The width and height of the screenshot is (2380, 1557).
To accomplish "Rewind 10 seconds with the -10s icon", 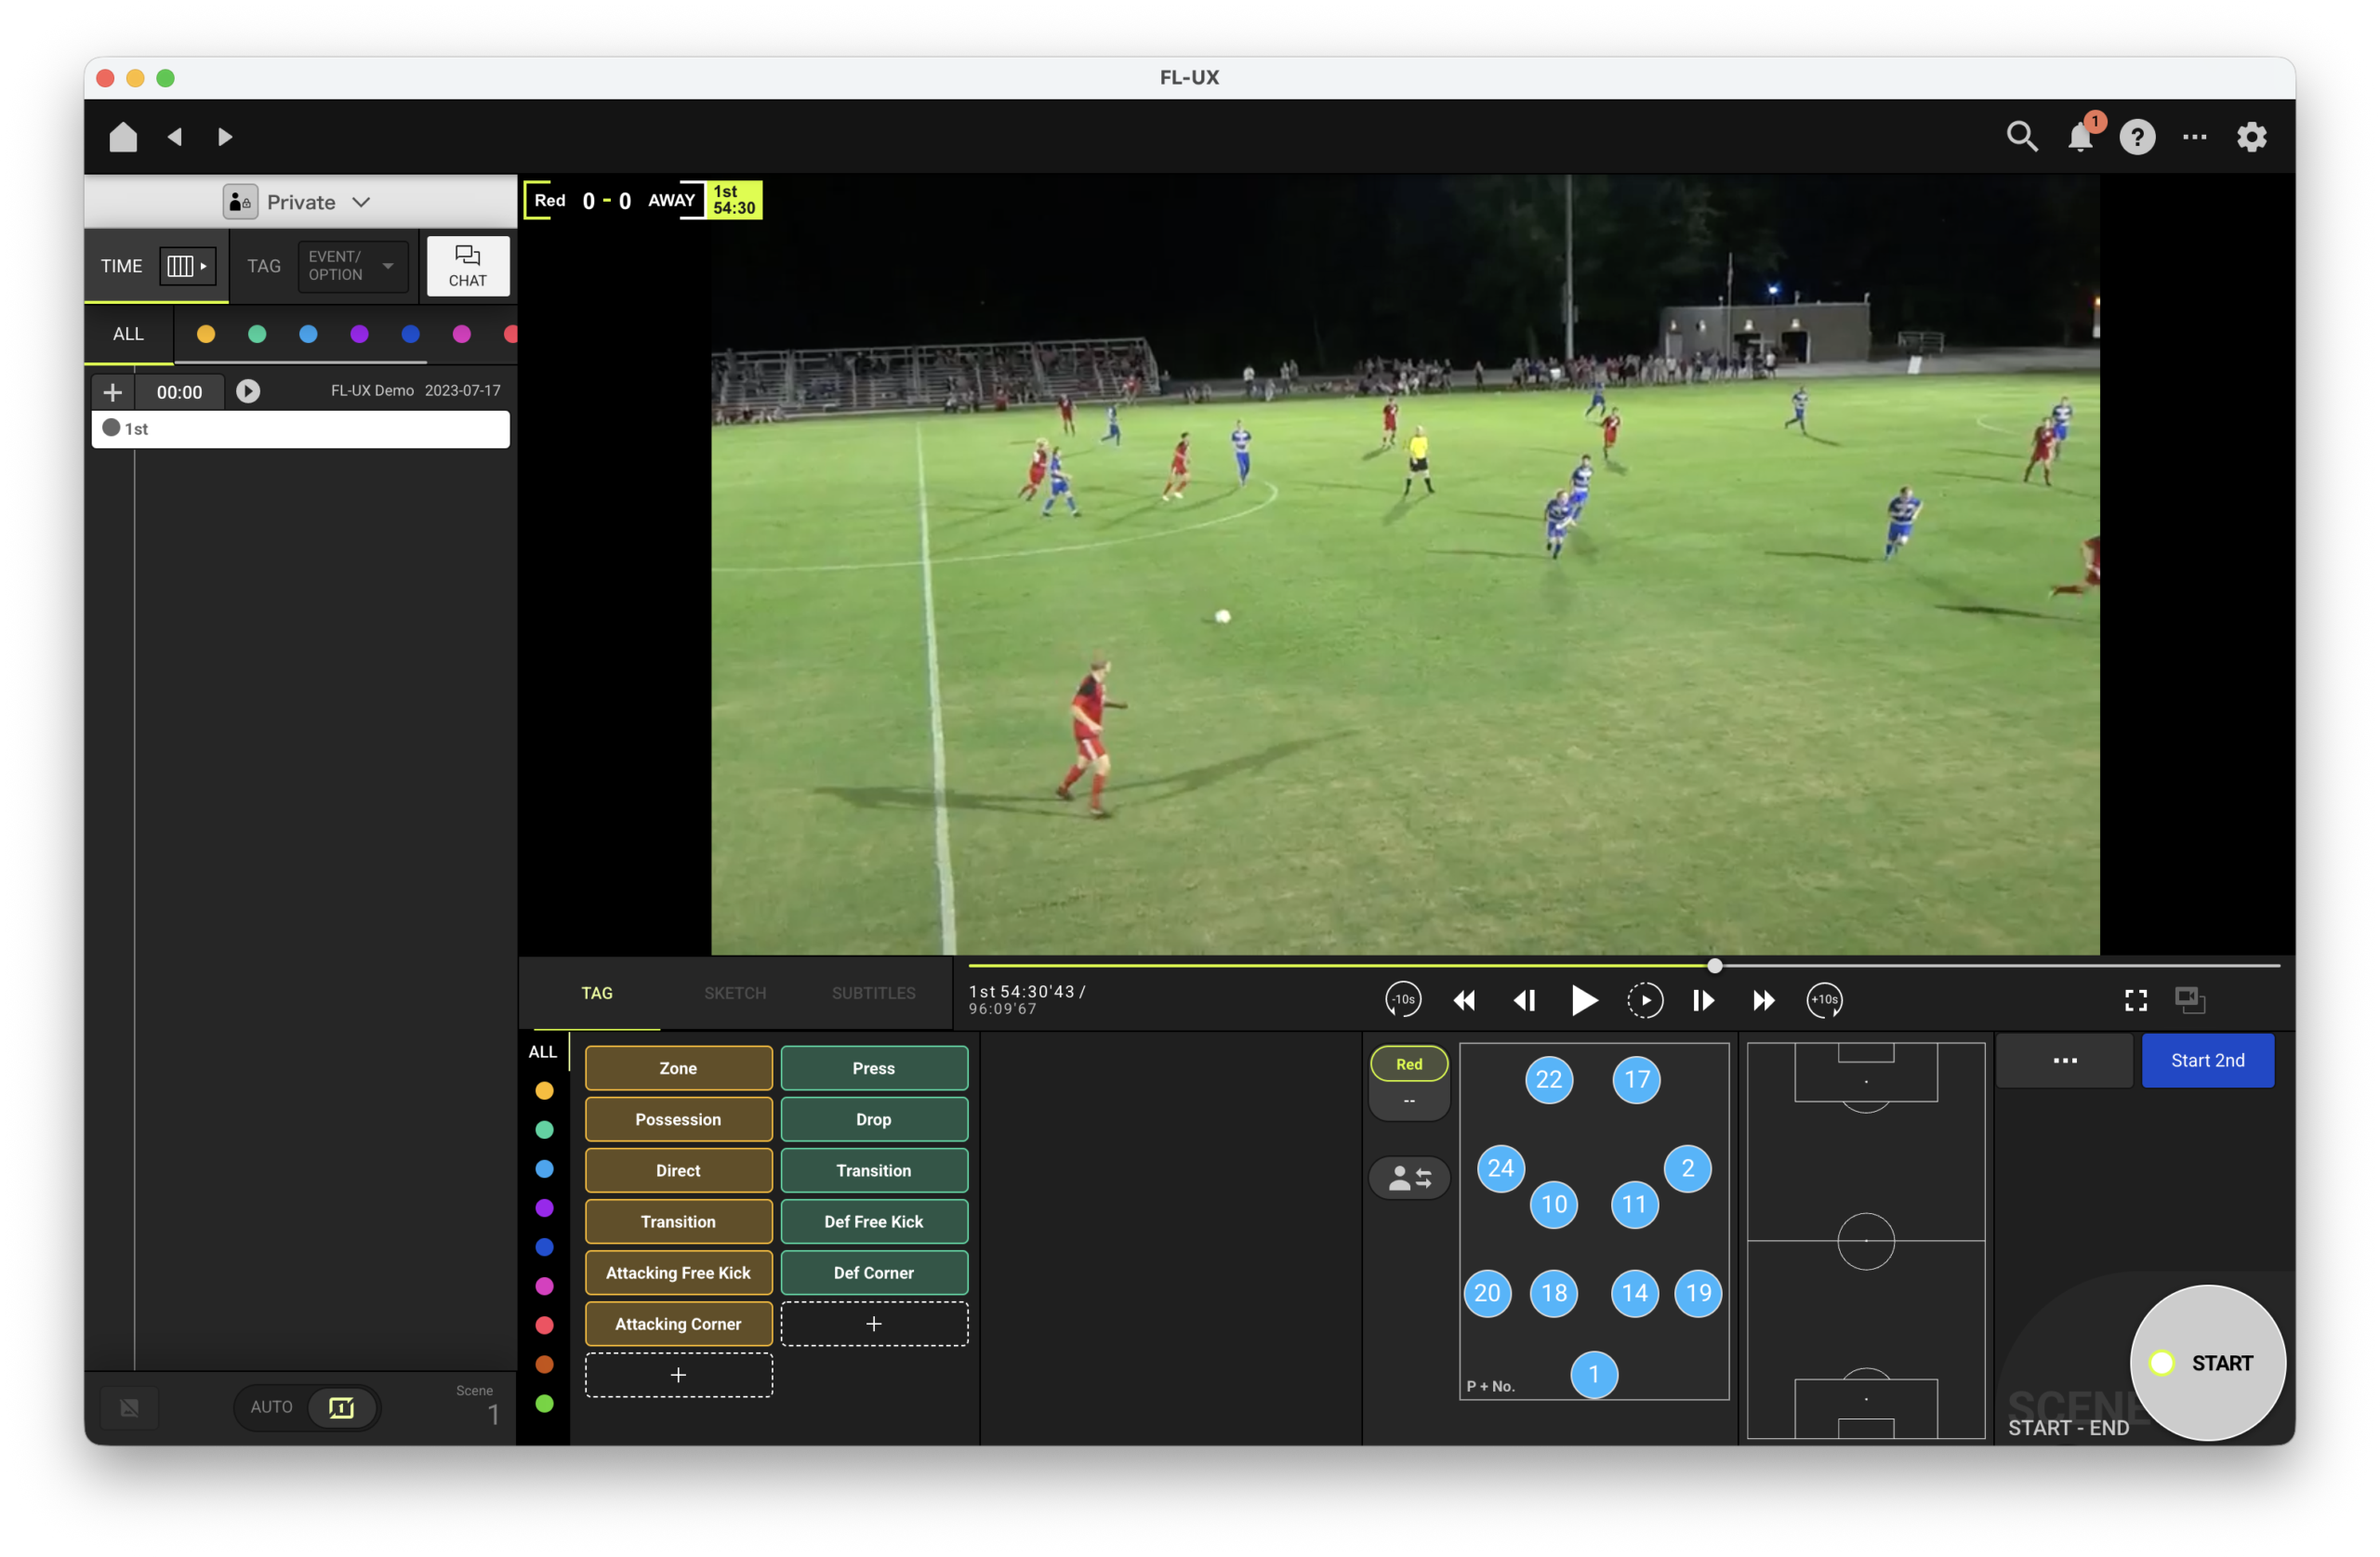I will (1403, 999).
